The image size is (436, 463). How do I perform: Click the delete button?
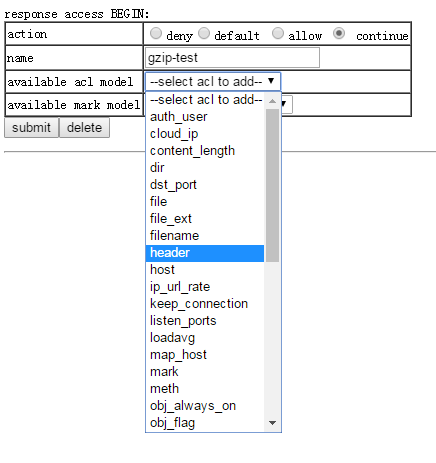pos(84,127)
